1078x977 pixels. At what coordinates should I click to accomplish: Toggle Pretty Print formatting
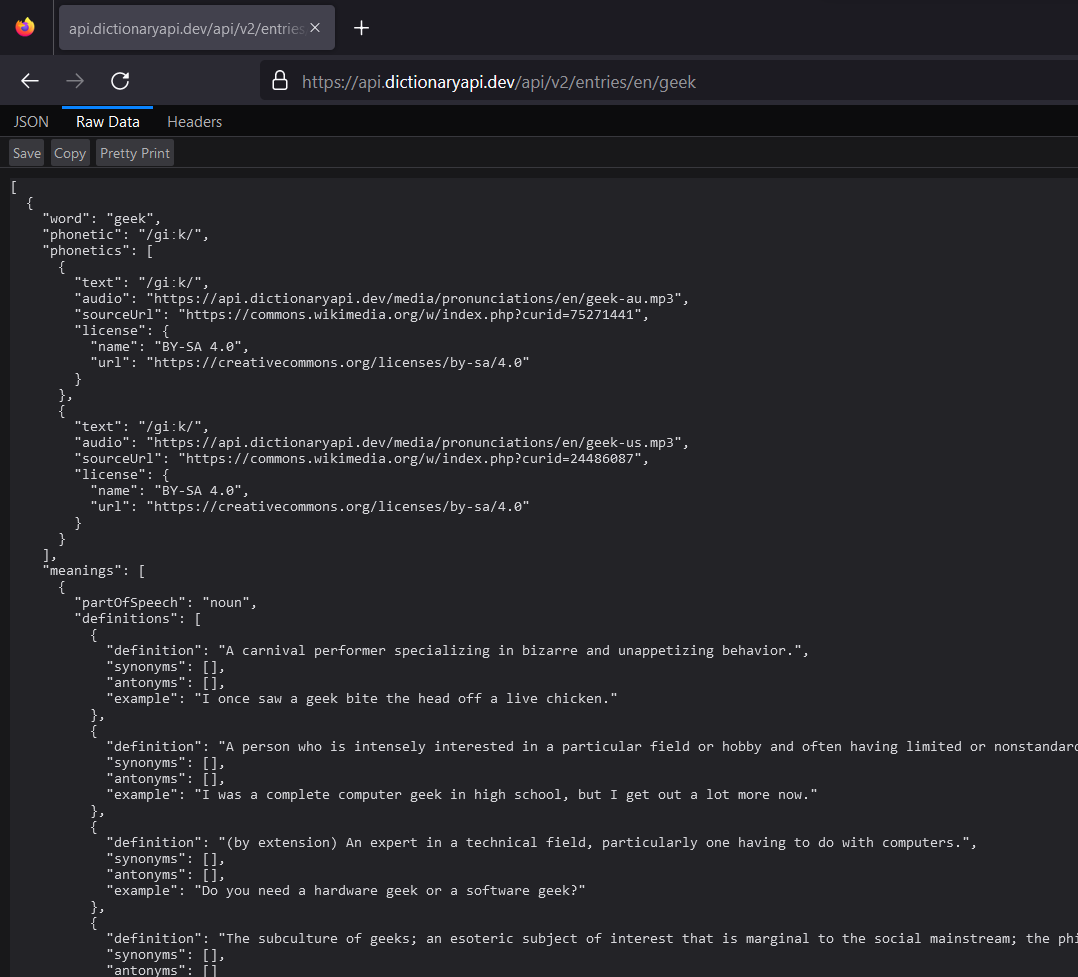coord(135,153)
